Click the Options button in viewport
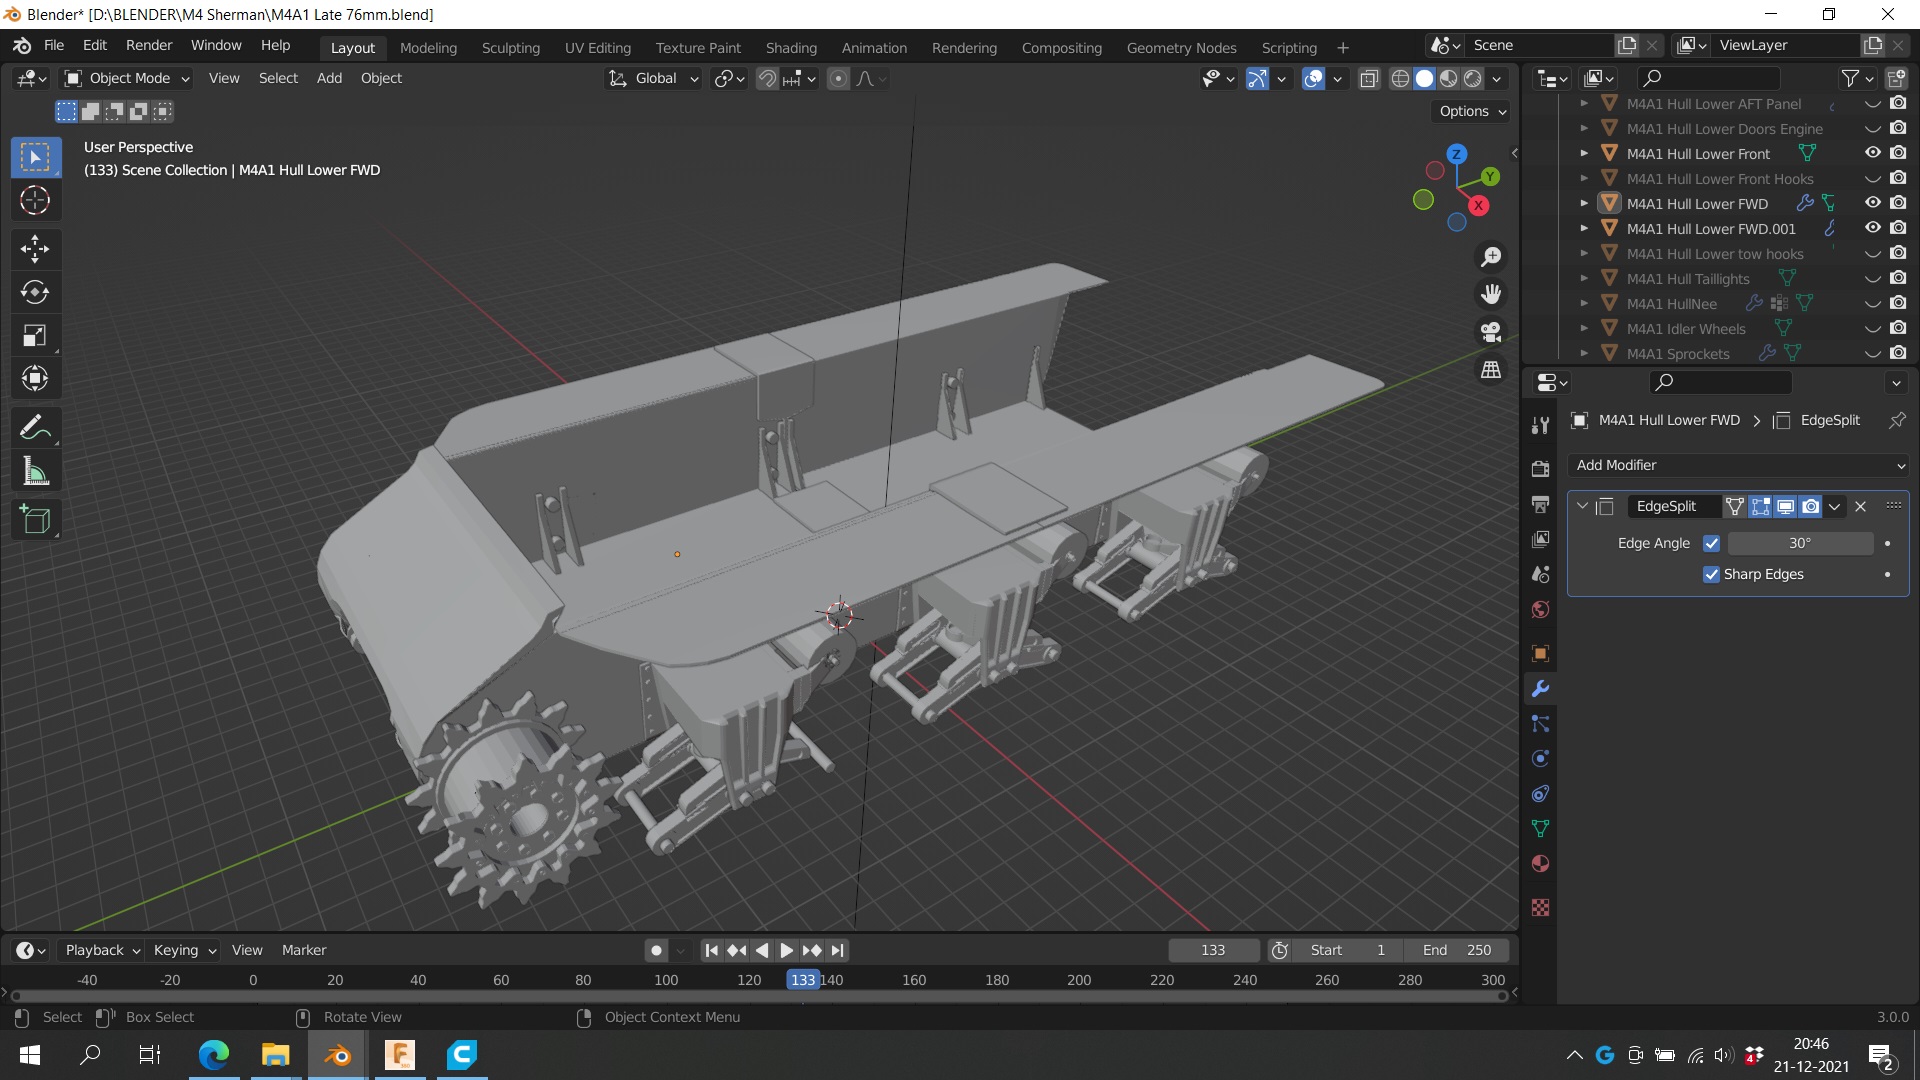1920x1080 pixels. [1471, 111]
